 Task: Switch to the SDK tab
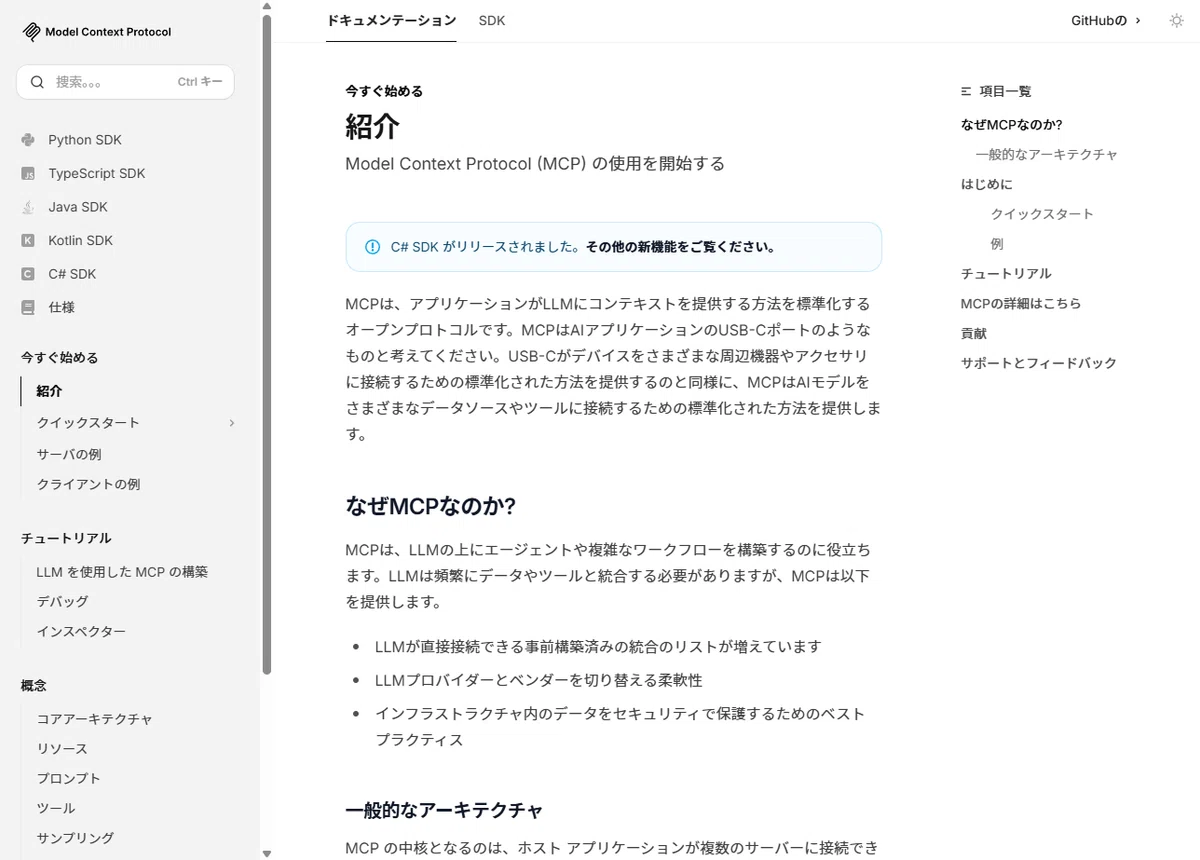pyautogui.click(x=492, y=20)
